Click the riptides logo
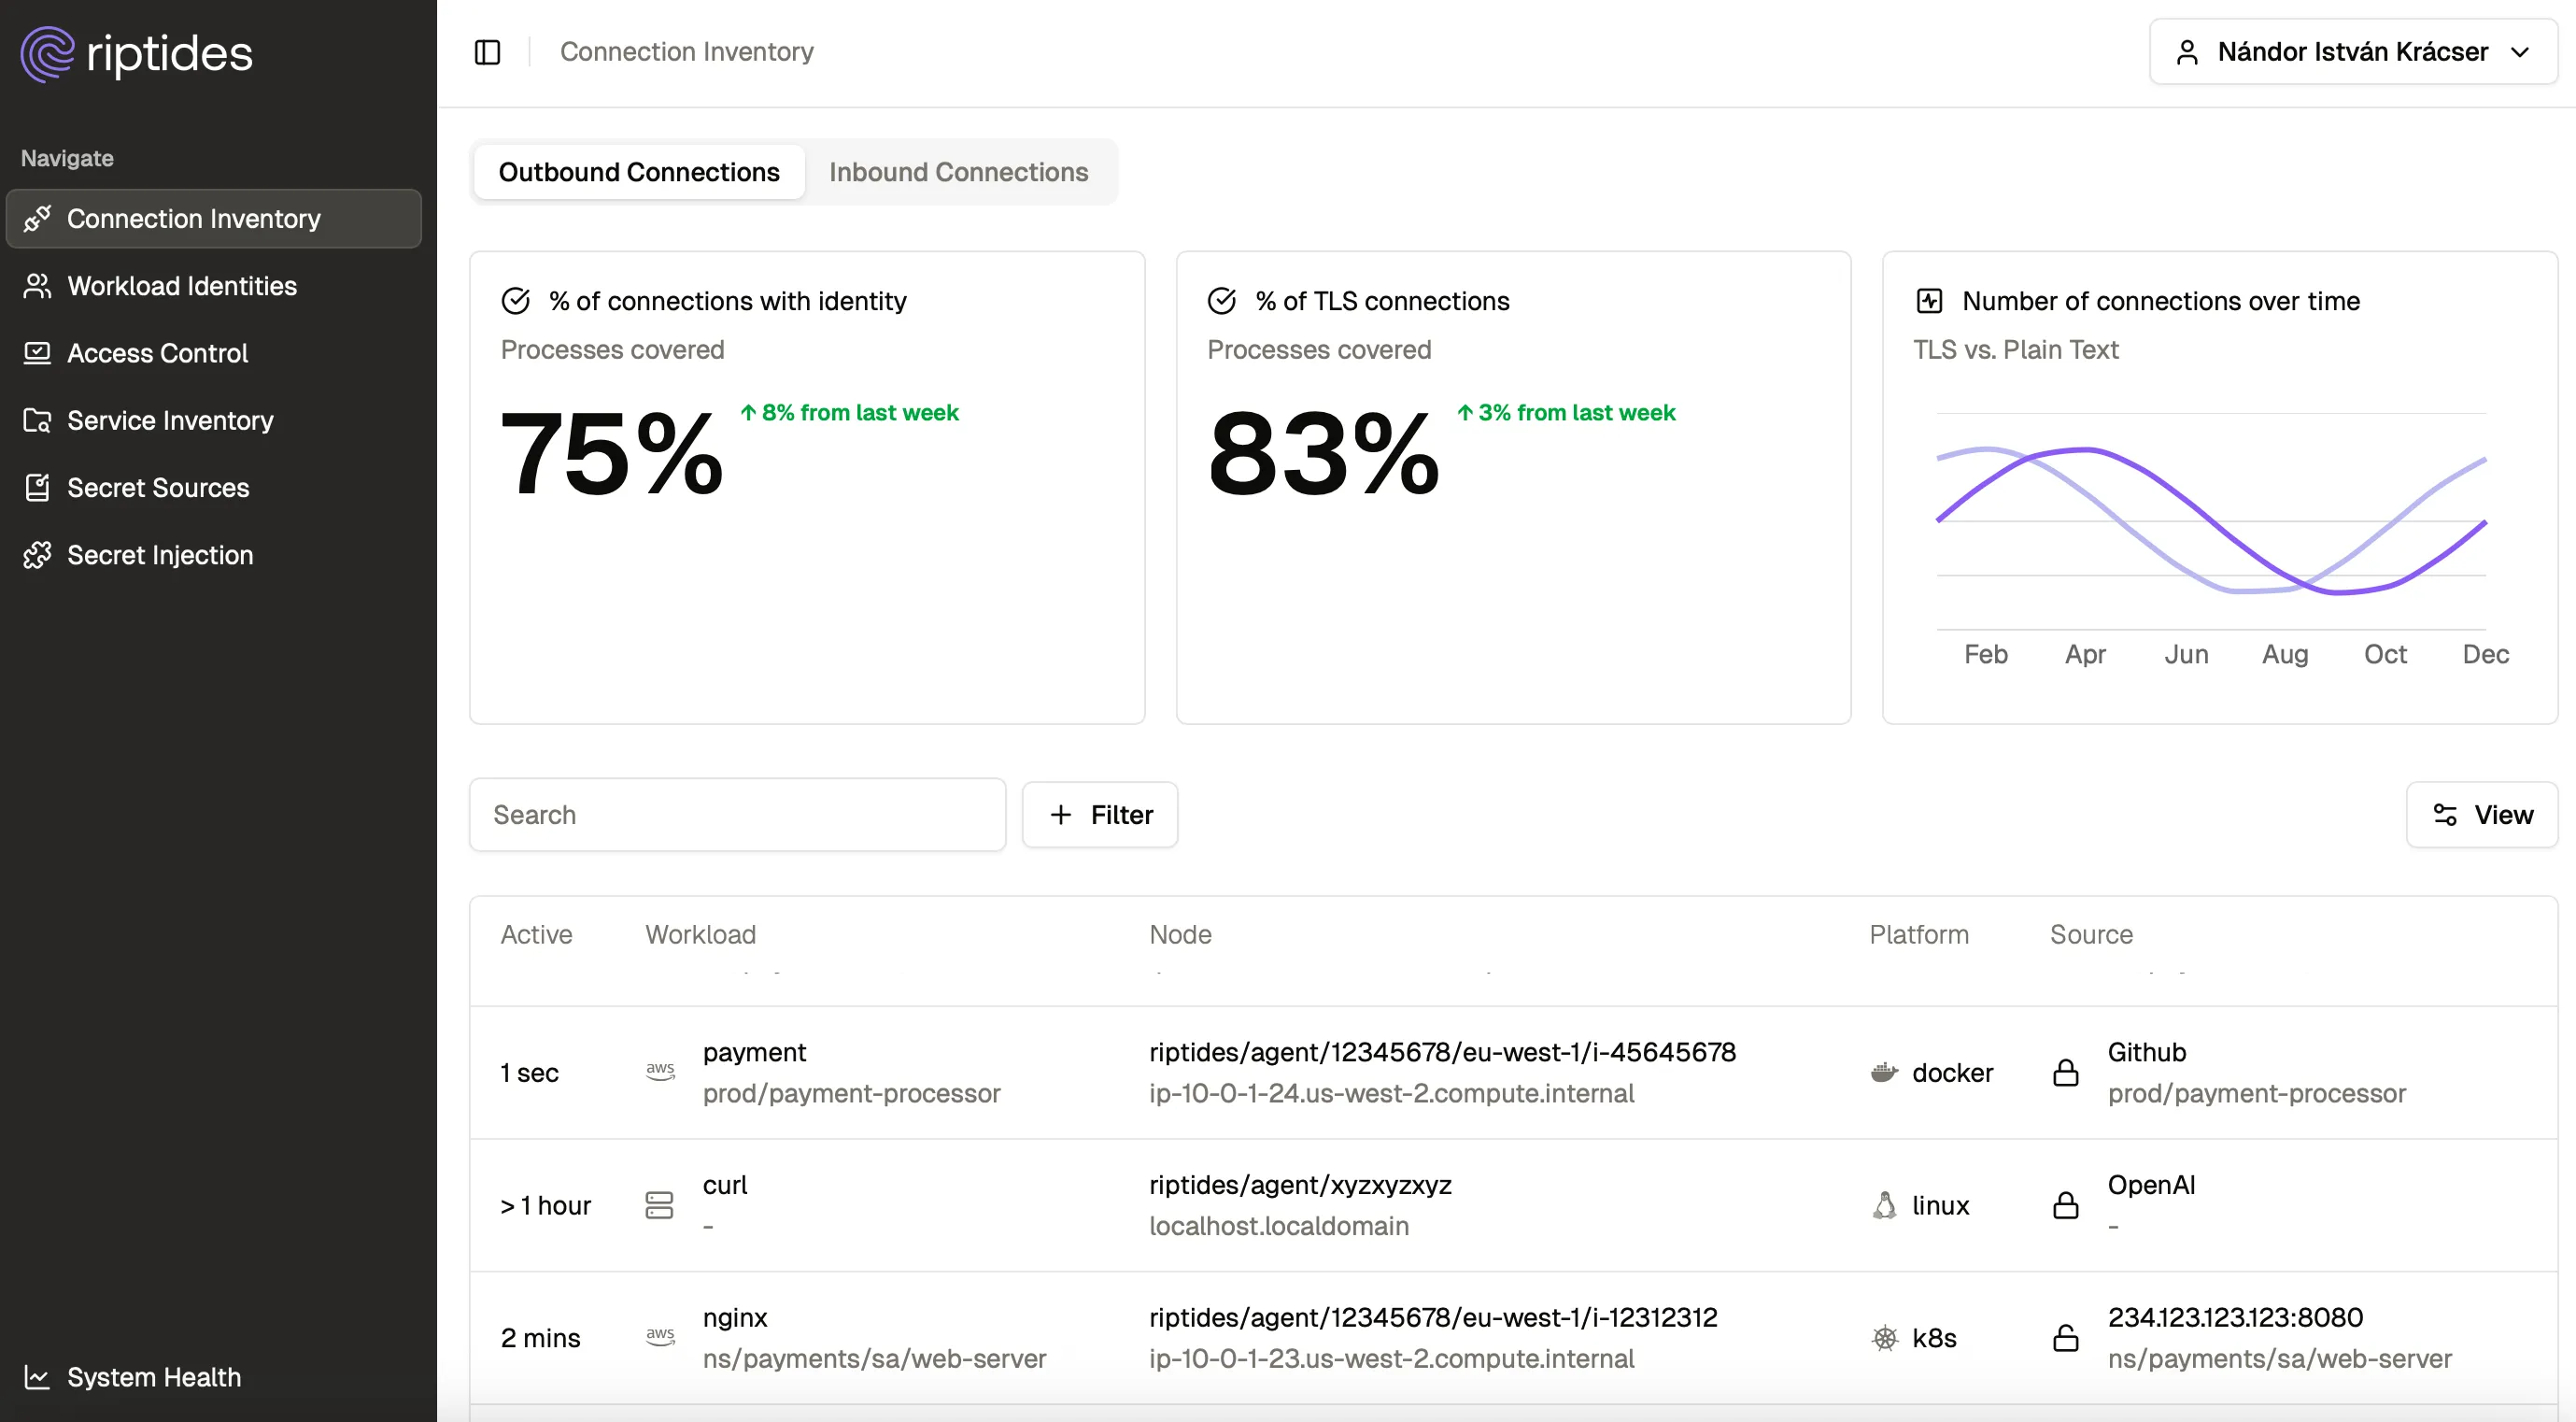 click(x=137, y=54)
